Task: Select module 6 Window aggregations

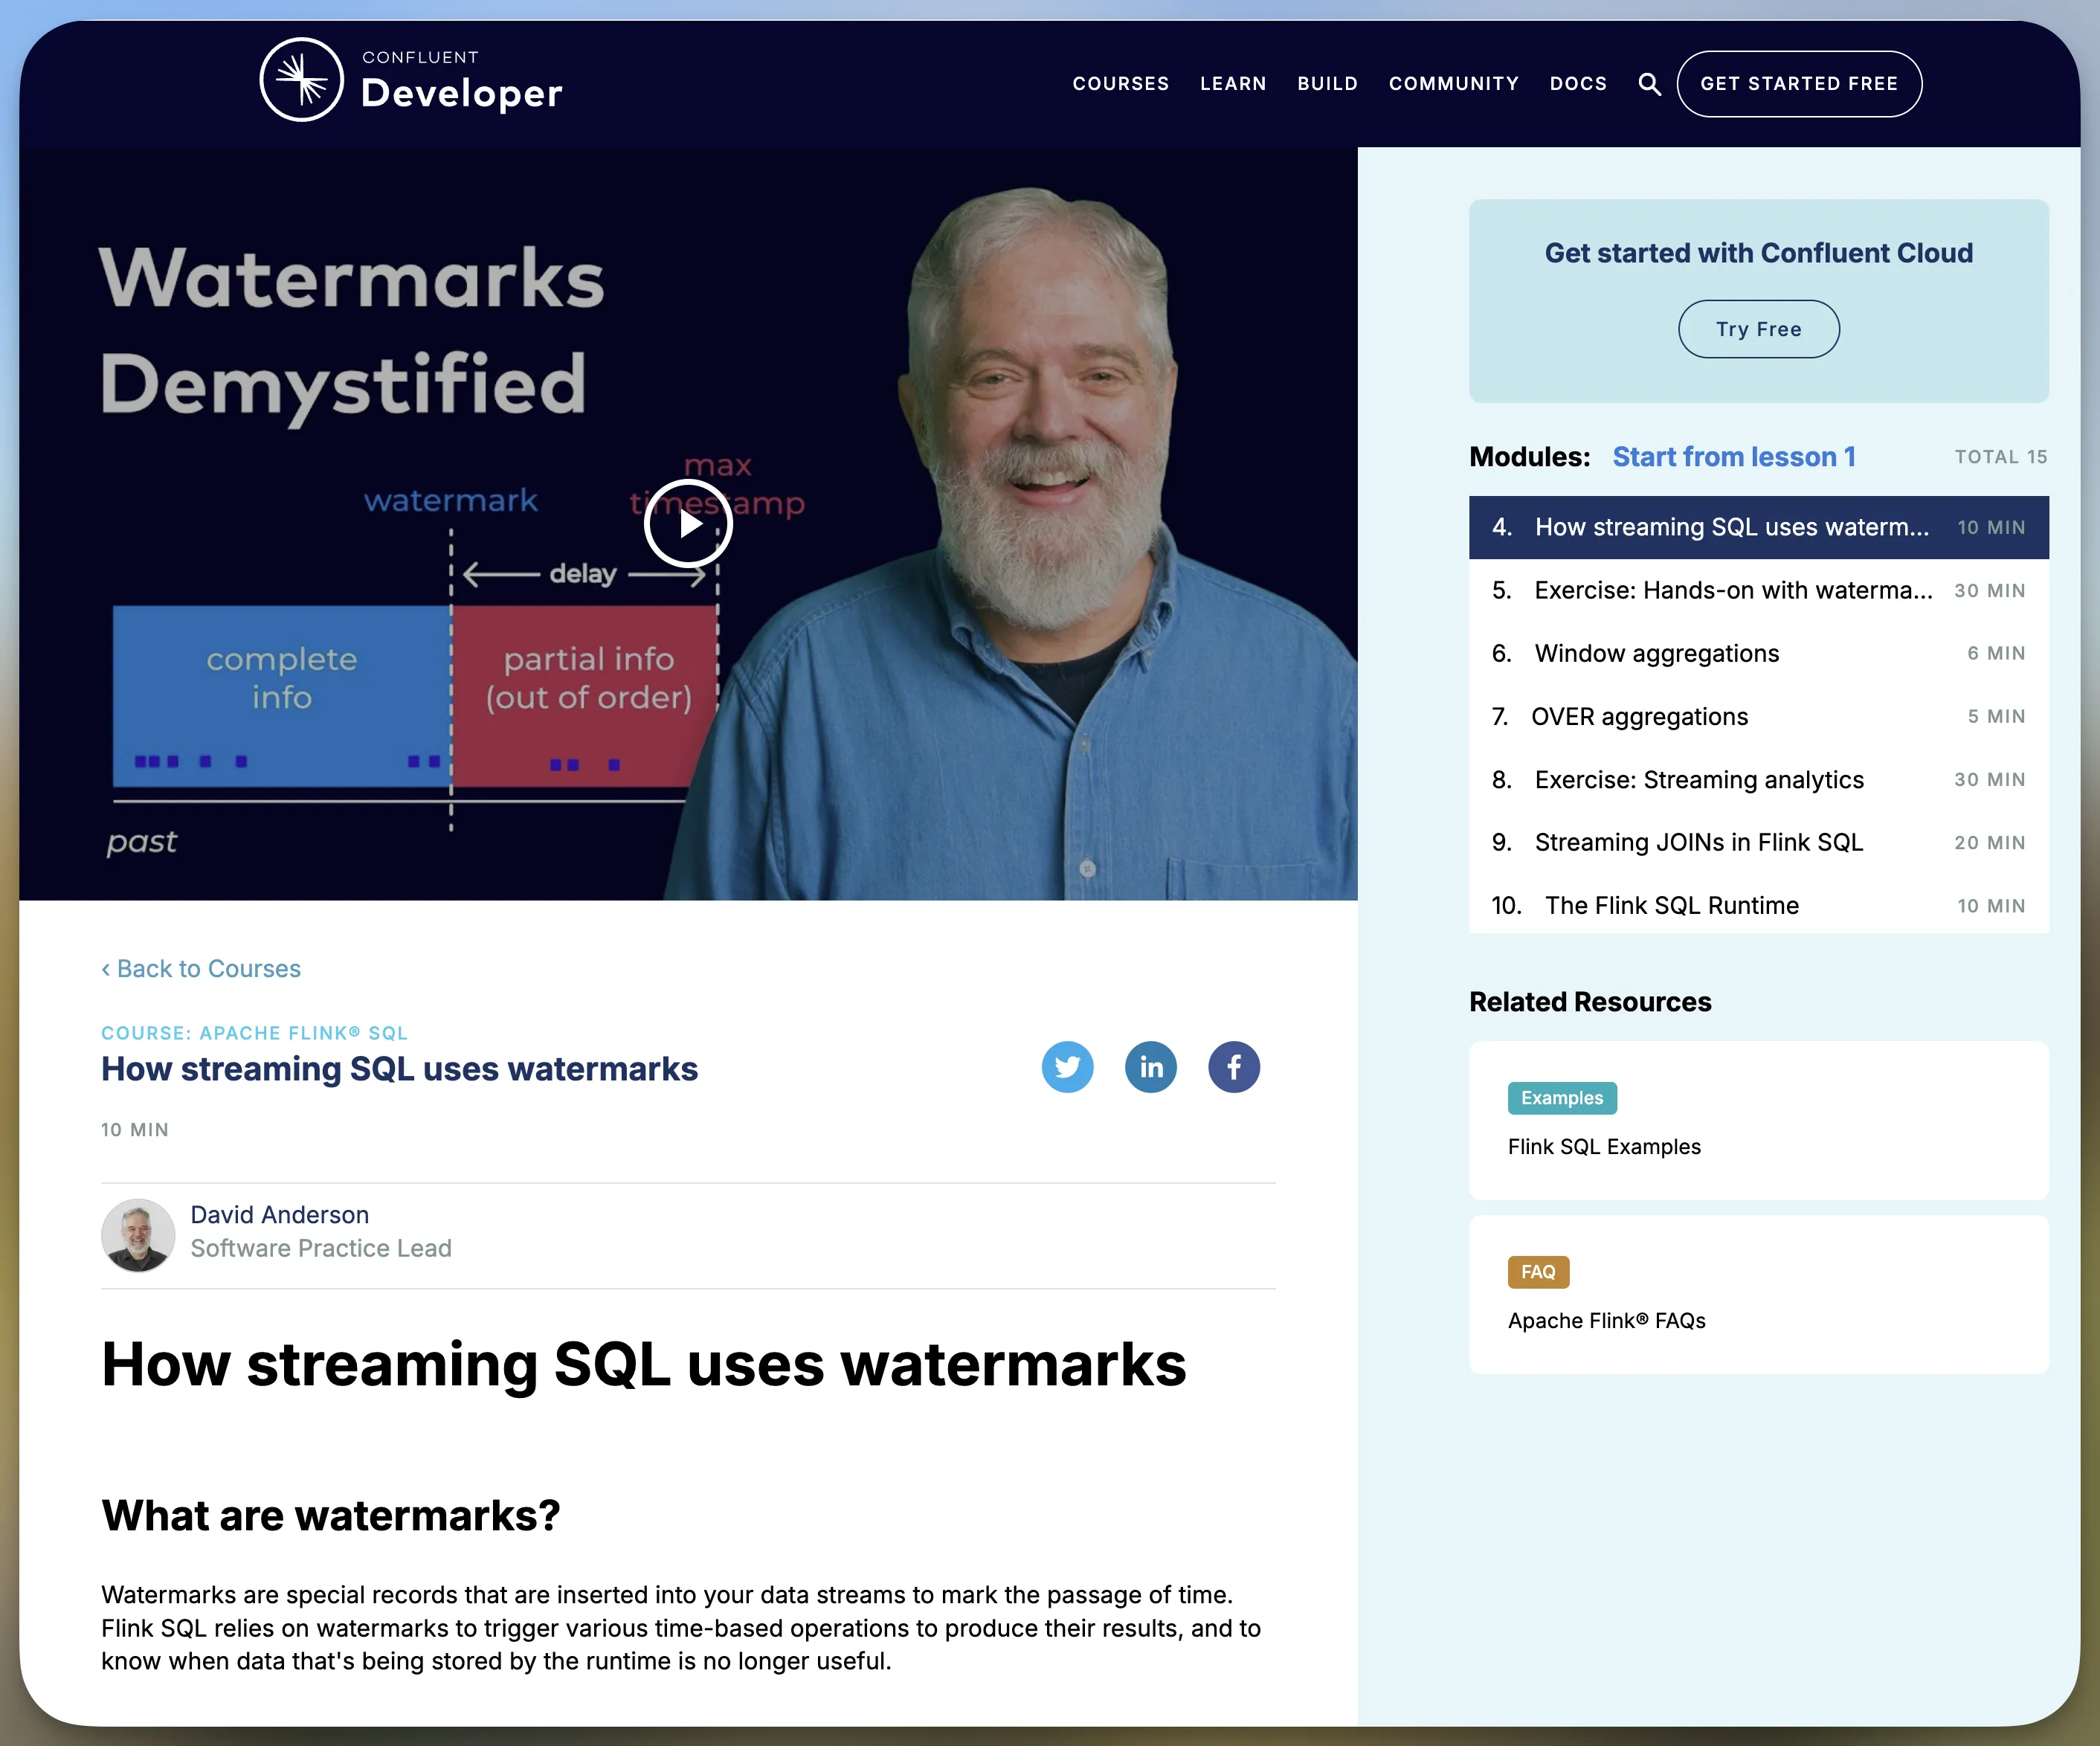Action: tap(1656, 653)
